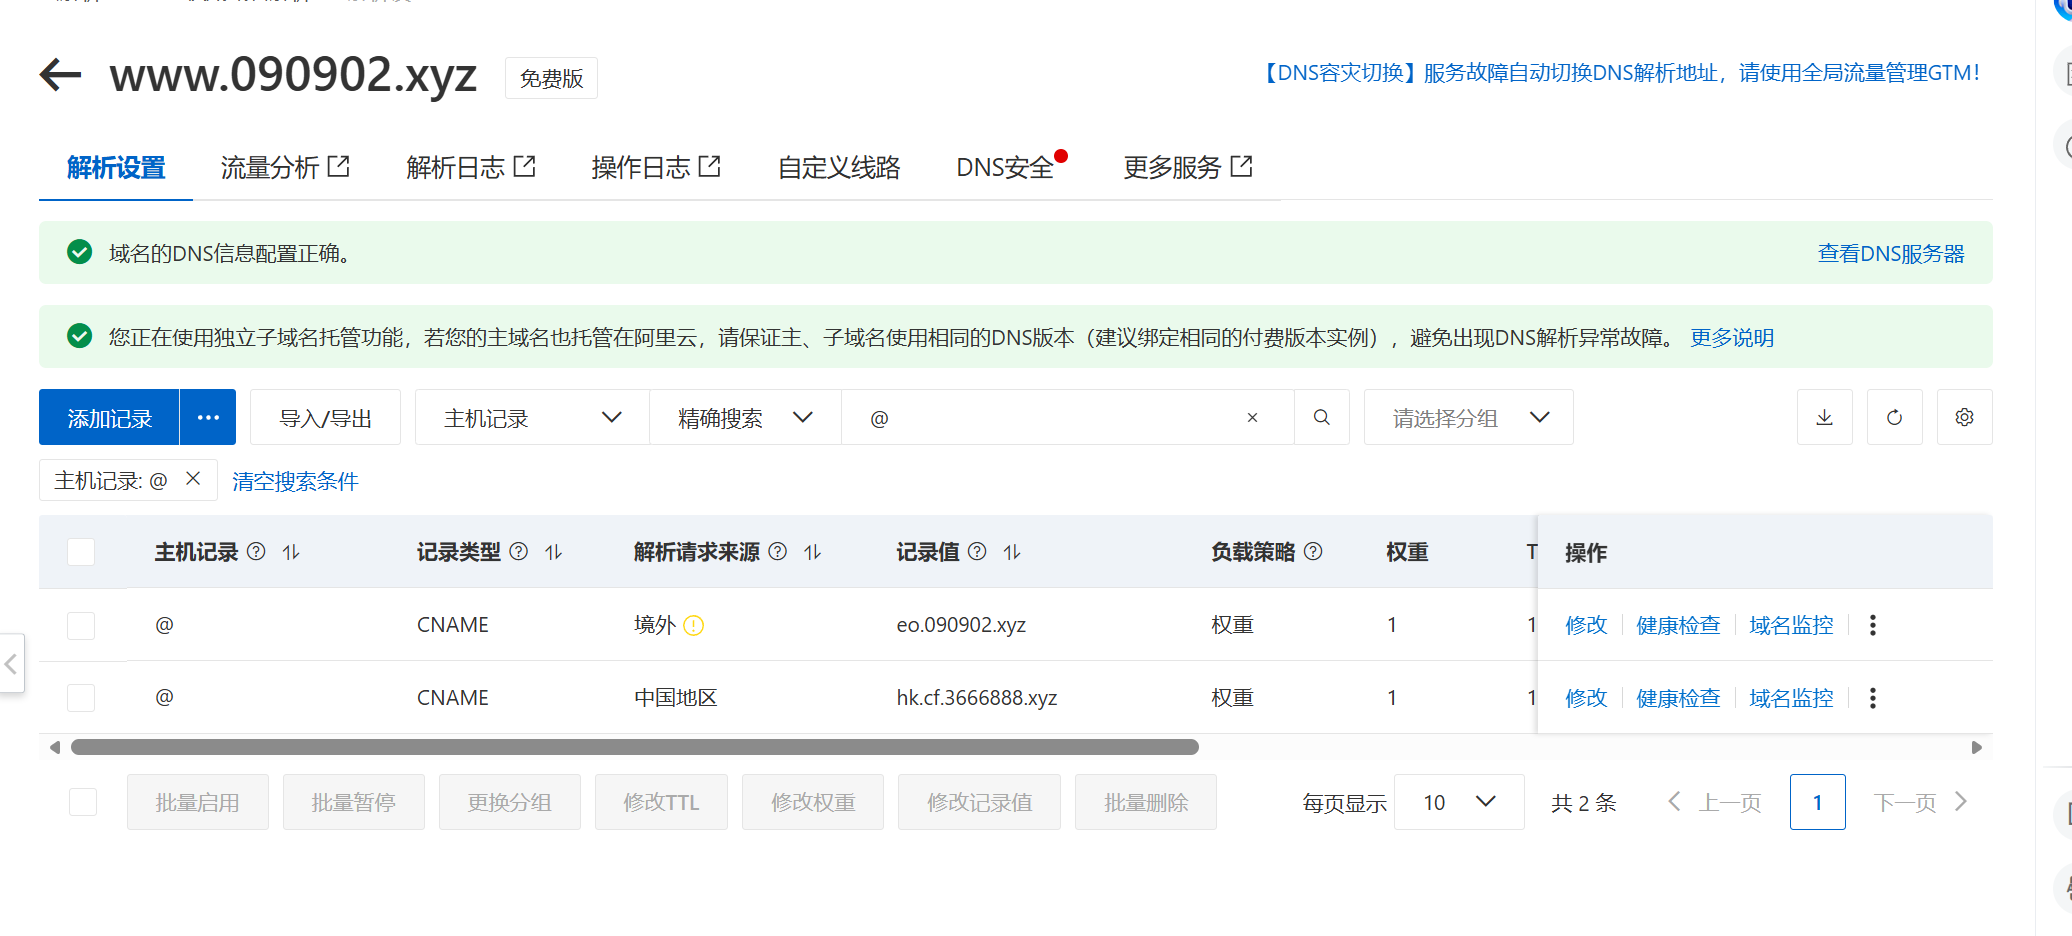Open the 精确搜索 match mode dropdown
Viewport: 2072px width, 936px height.
coord(746,417)
